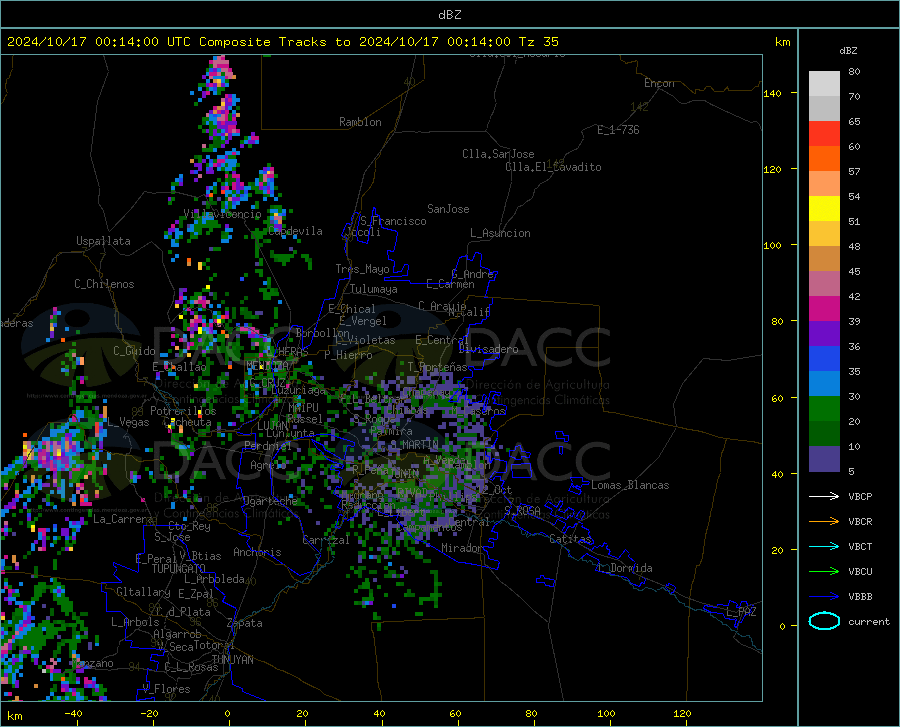Screen dimensions: 900x727
Task: Click the 140 km vertical axis tick label
Action: pos(772,93)
